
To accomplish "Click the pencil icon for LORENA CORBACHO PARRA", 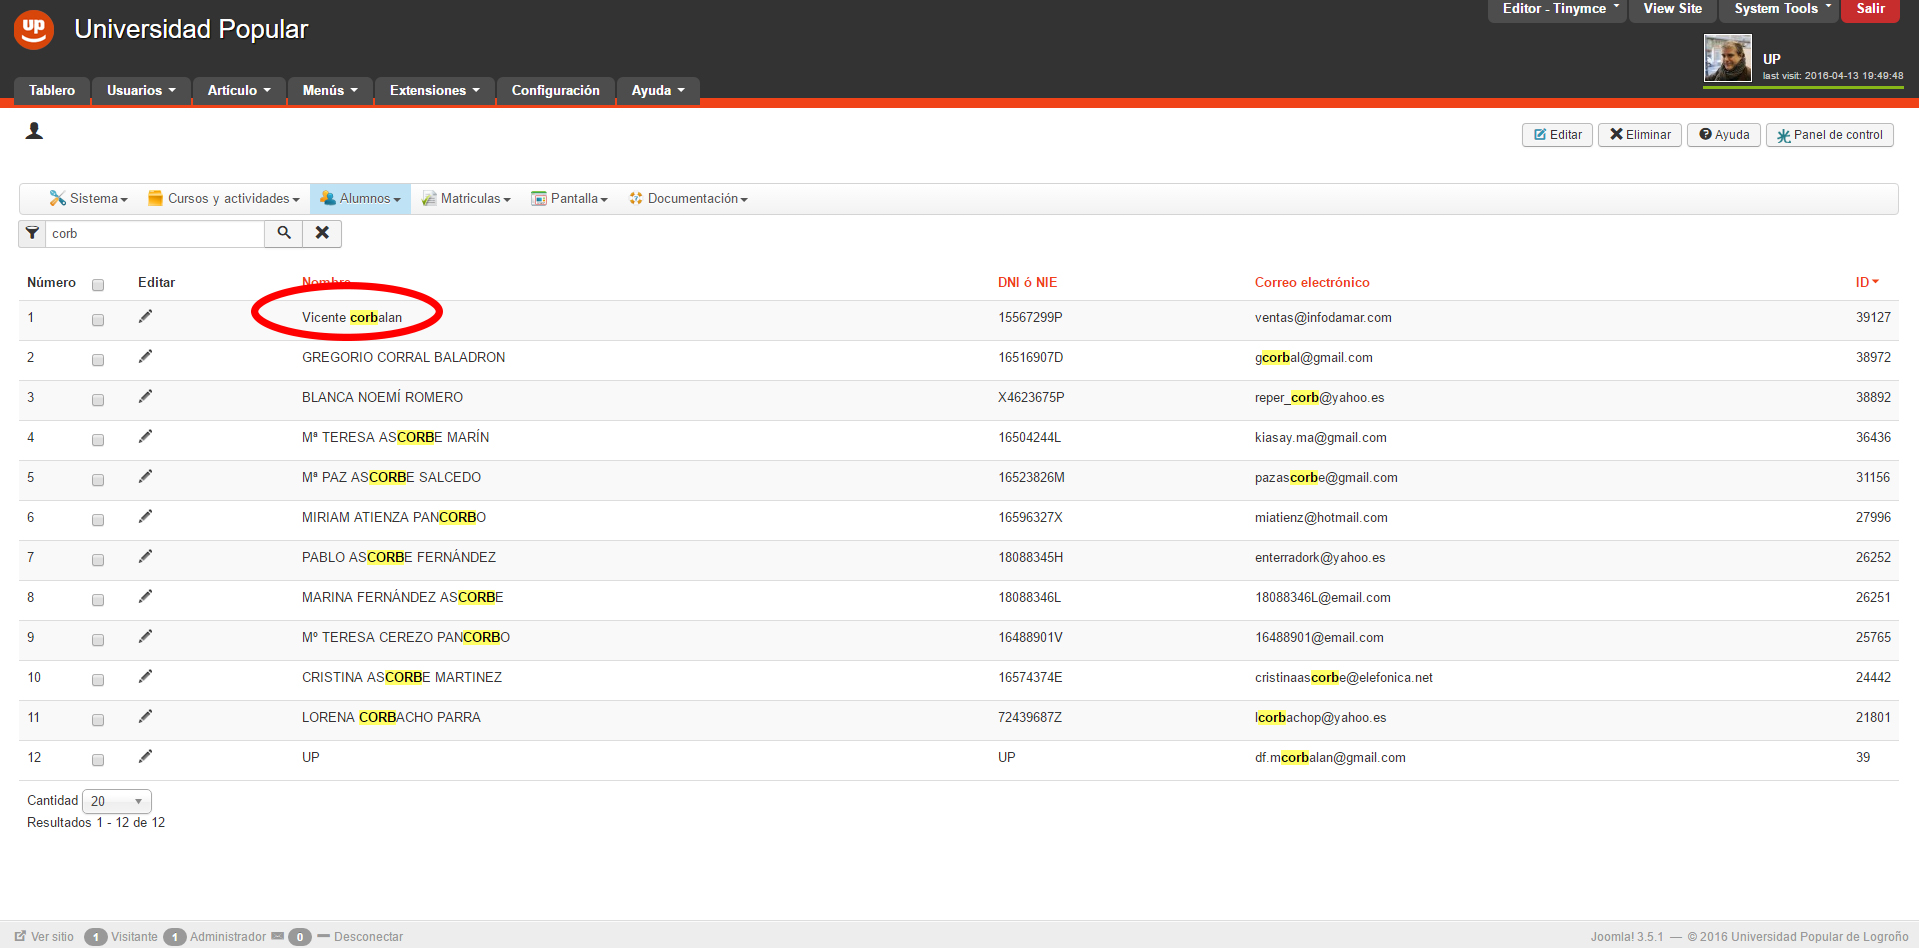I will click(145, 717).
